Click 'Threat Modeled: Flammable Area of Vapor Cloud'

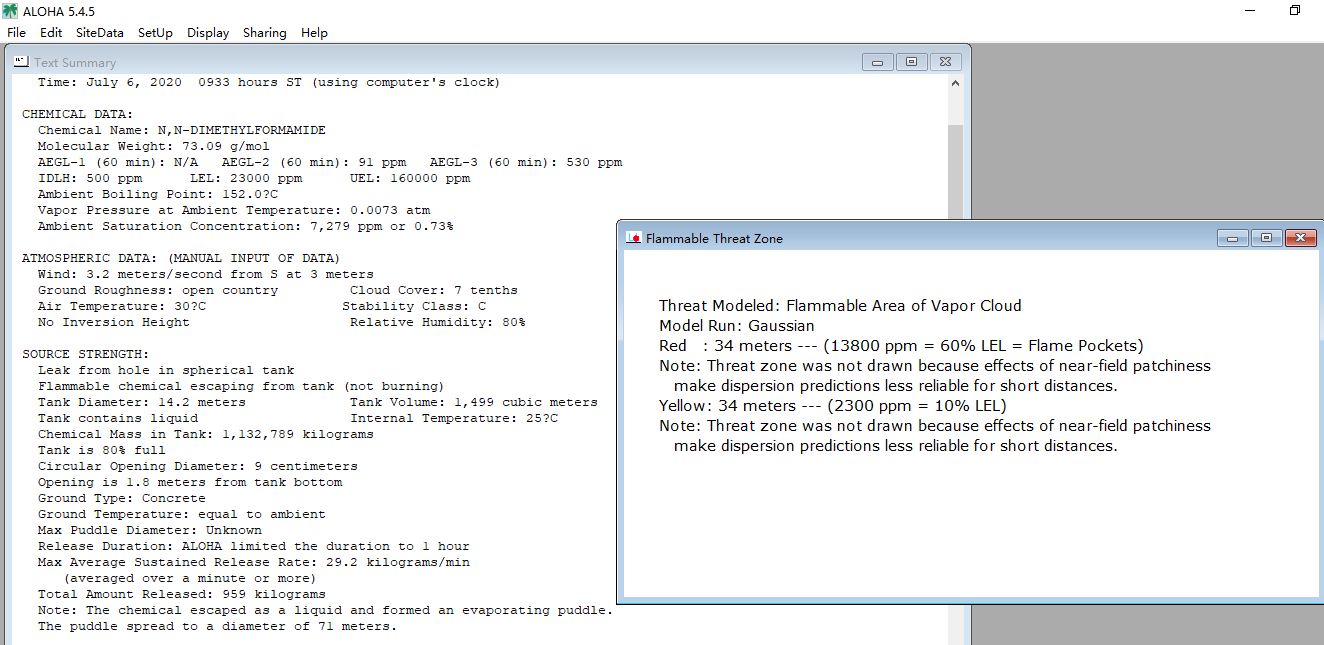tap(840, 306)
